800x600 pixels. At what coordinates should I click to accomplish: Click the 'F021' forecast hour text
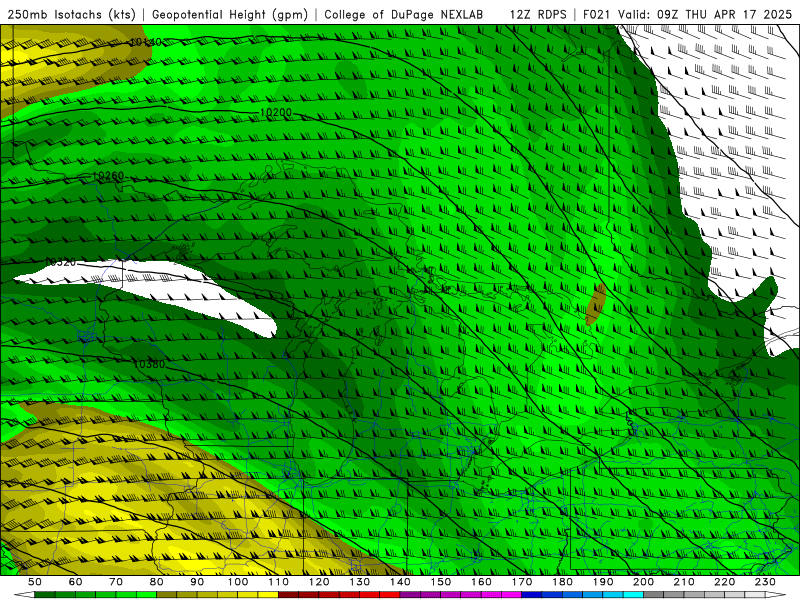(x=596, y=15)
